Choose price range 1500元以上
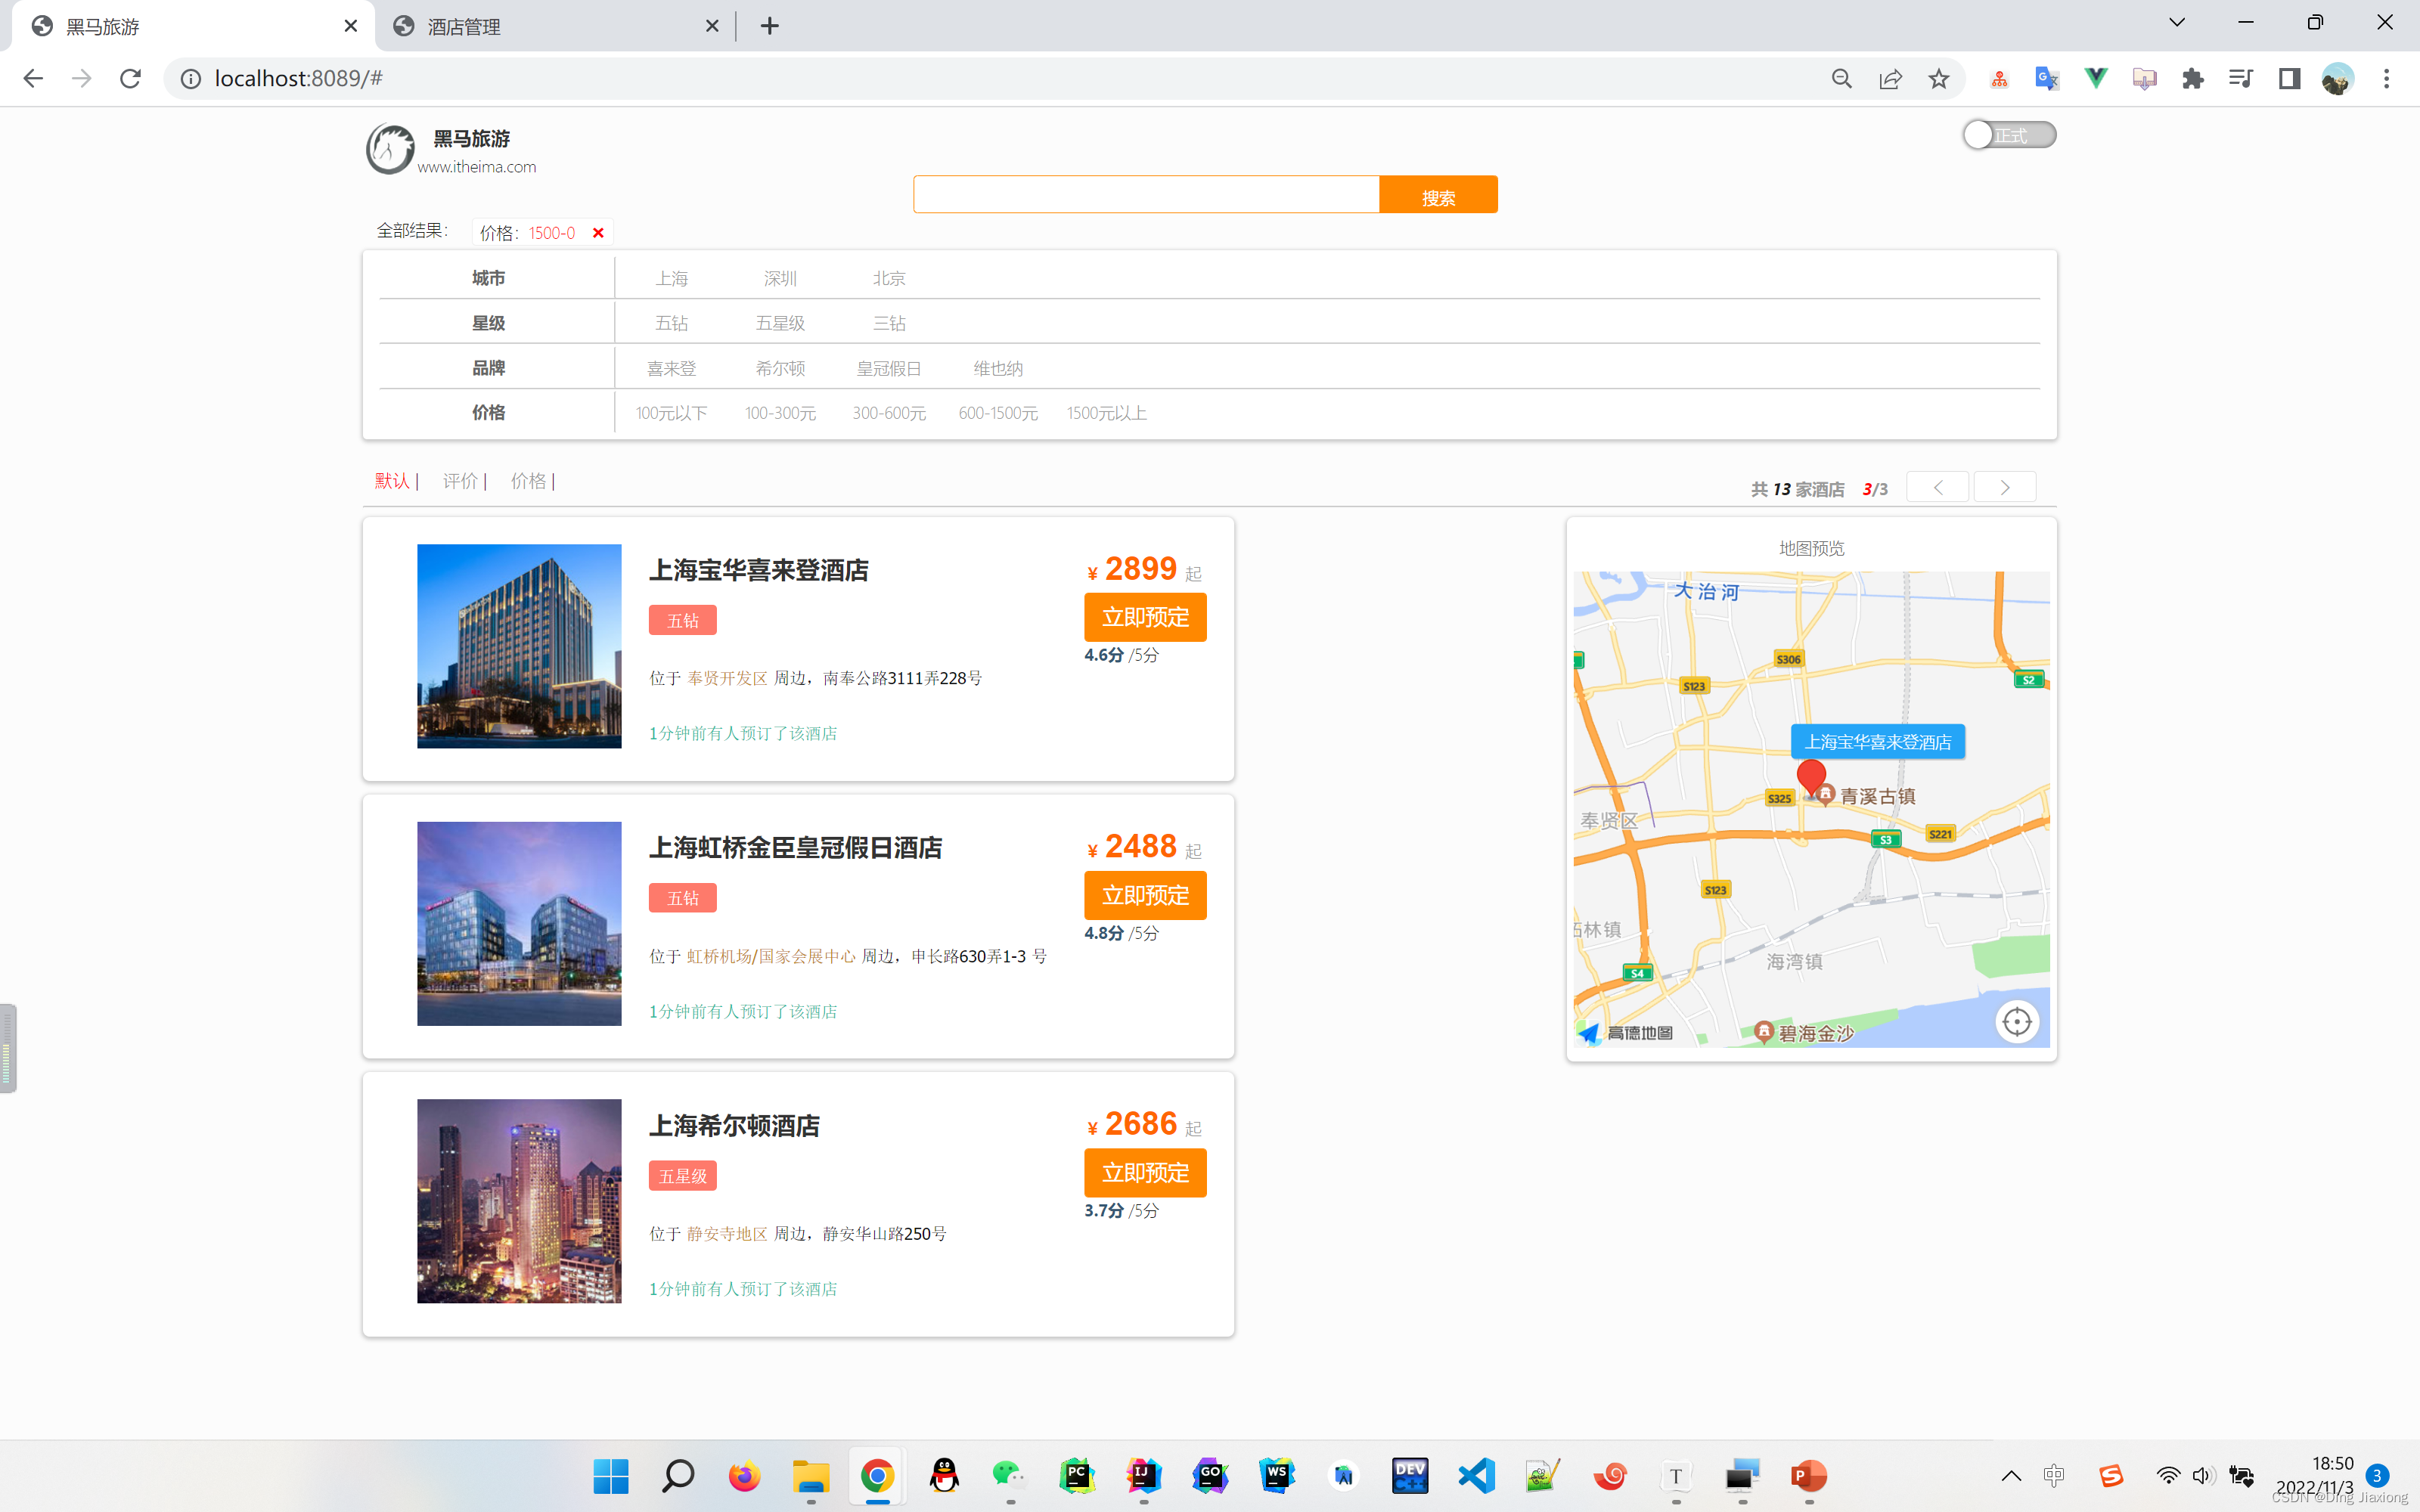Viewport: 2420px width, 1512px height. coord(1106,414)
